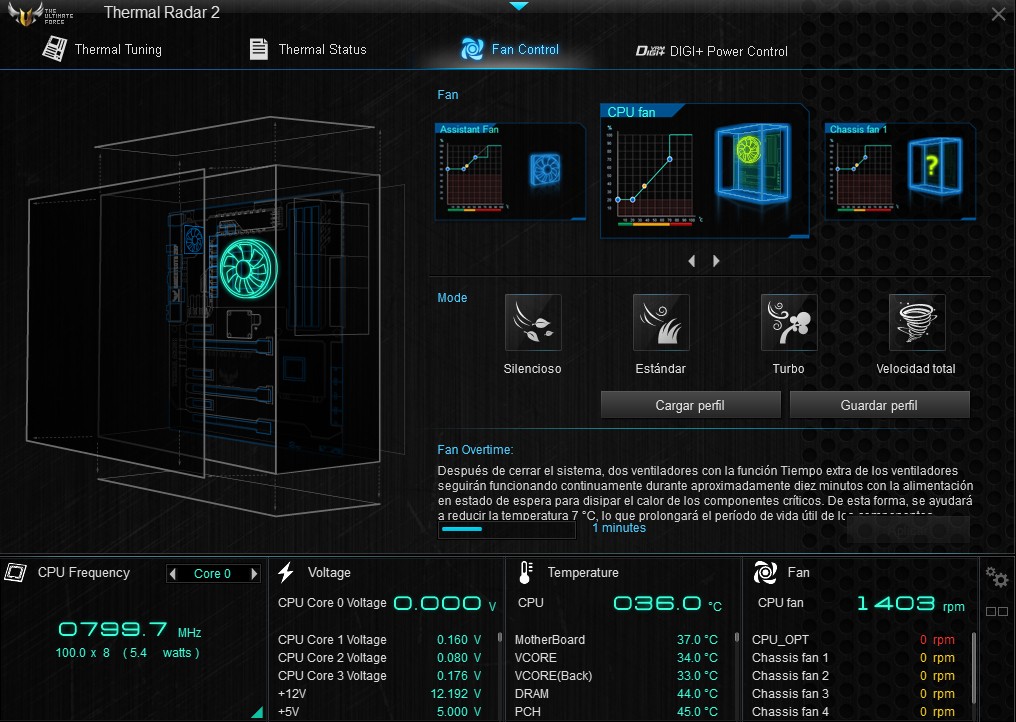Show the previous fan with the left arrow
Viewport: 1016px width, 722px height.
click(x=692, y=261)
